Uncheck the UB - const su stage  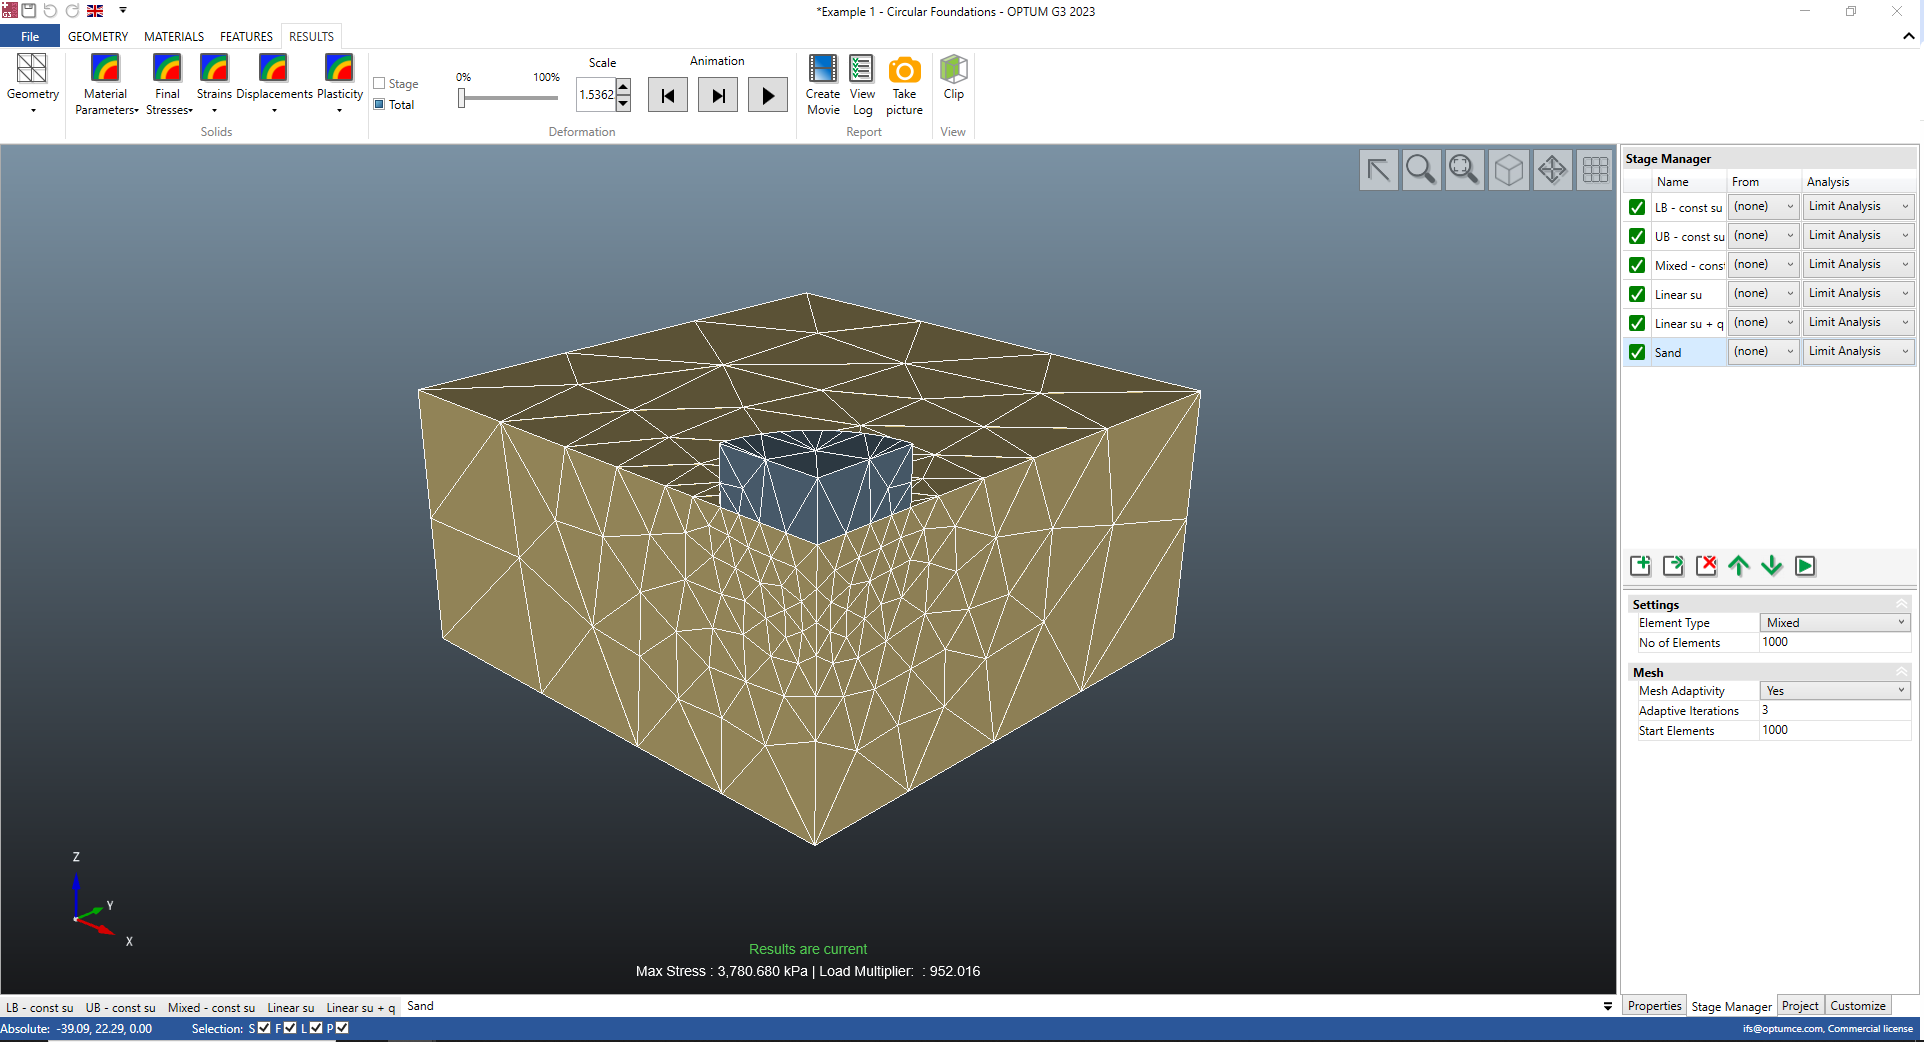(x=1637, y=236)
